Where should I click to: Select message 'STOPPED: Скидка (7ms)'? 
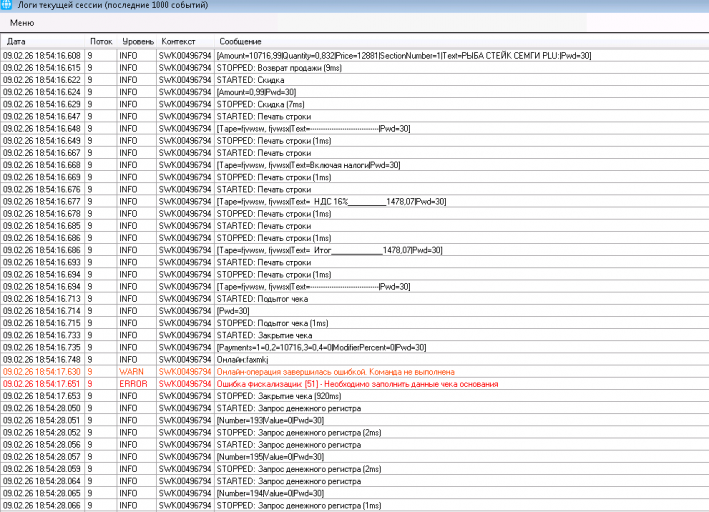(x=260, y=104)
